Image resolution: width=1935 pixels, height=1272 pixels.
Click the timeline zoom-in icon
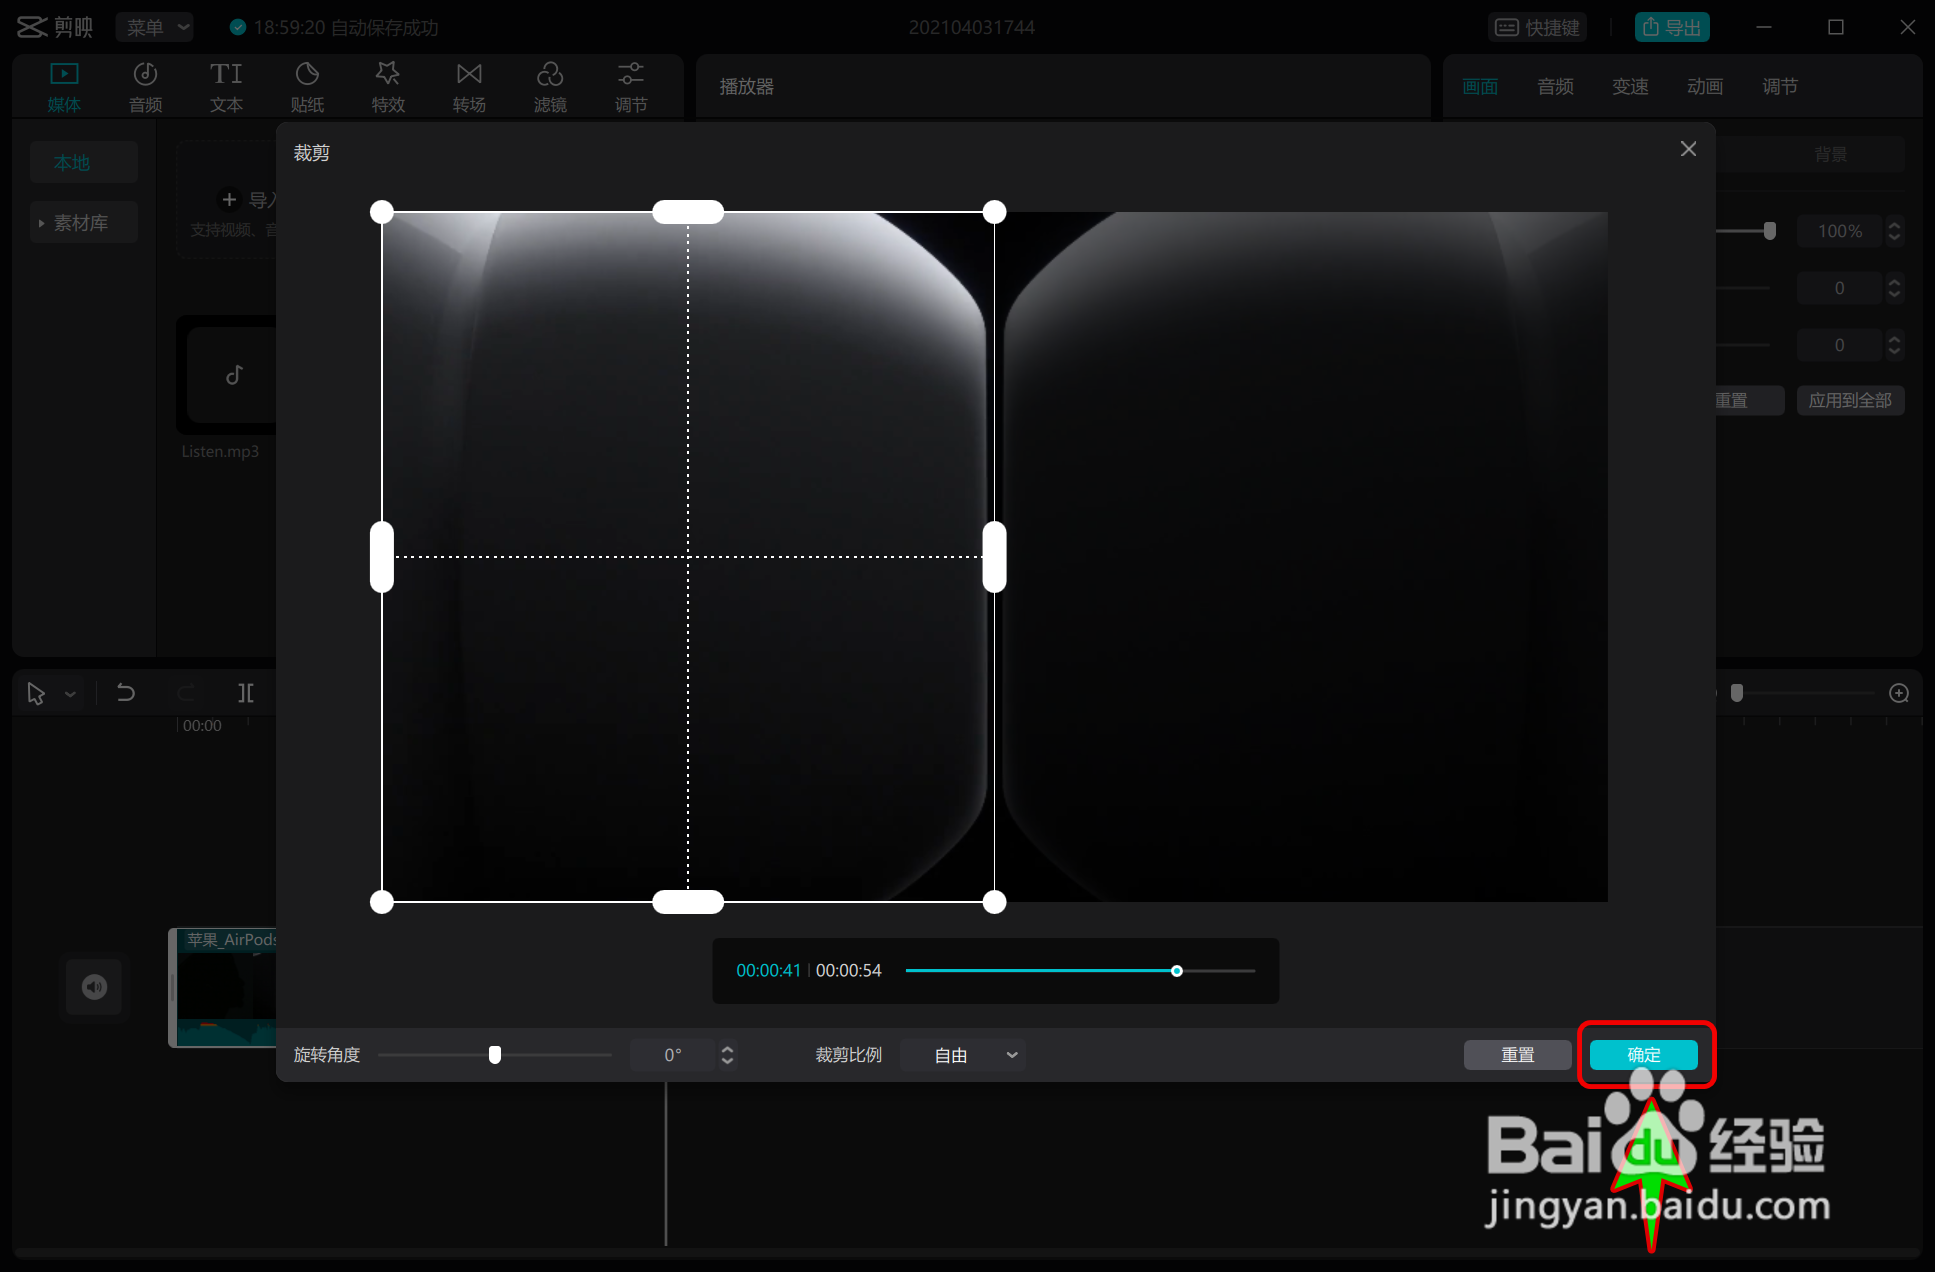[x=1899, y=693]
